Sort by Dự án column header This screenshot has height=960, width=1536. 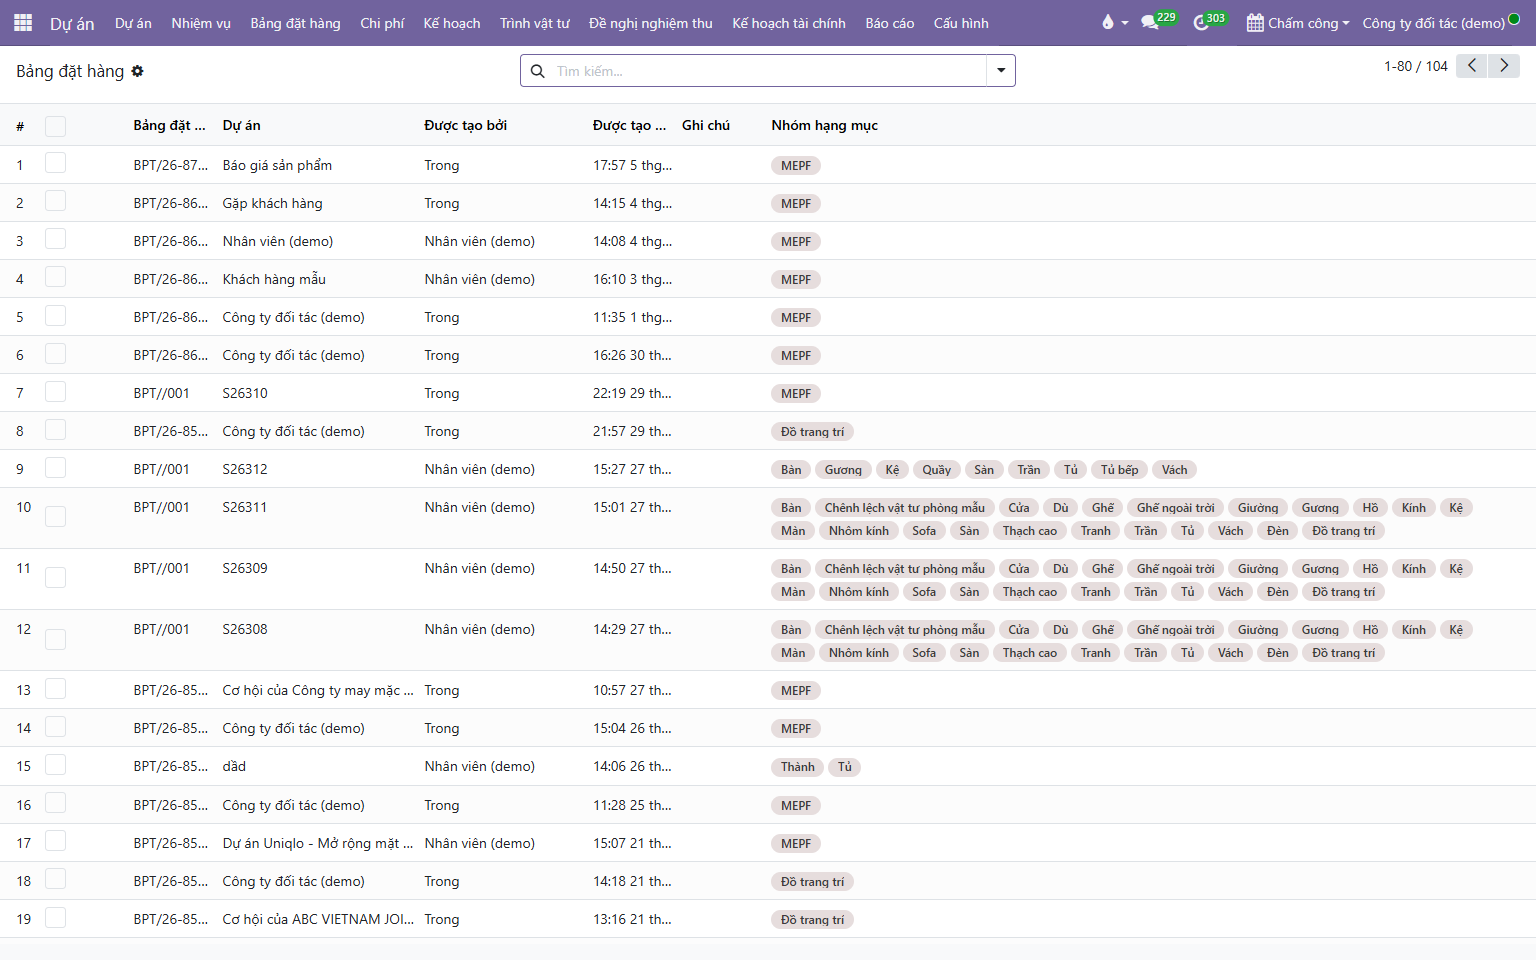[241, 125]
